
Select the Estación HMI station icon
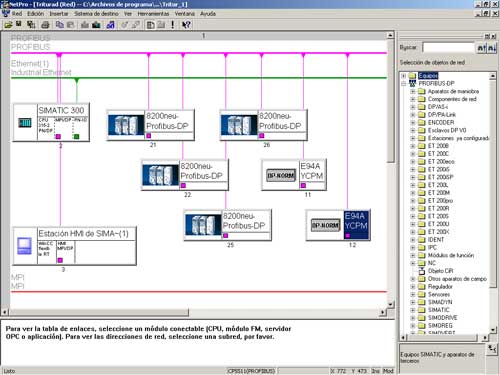(25, 246)
